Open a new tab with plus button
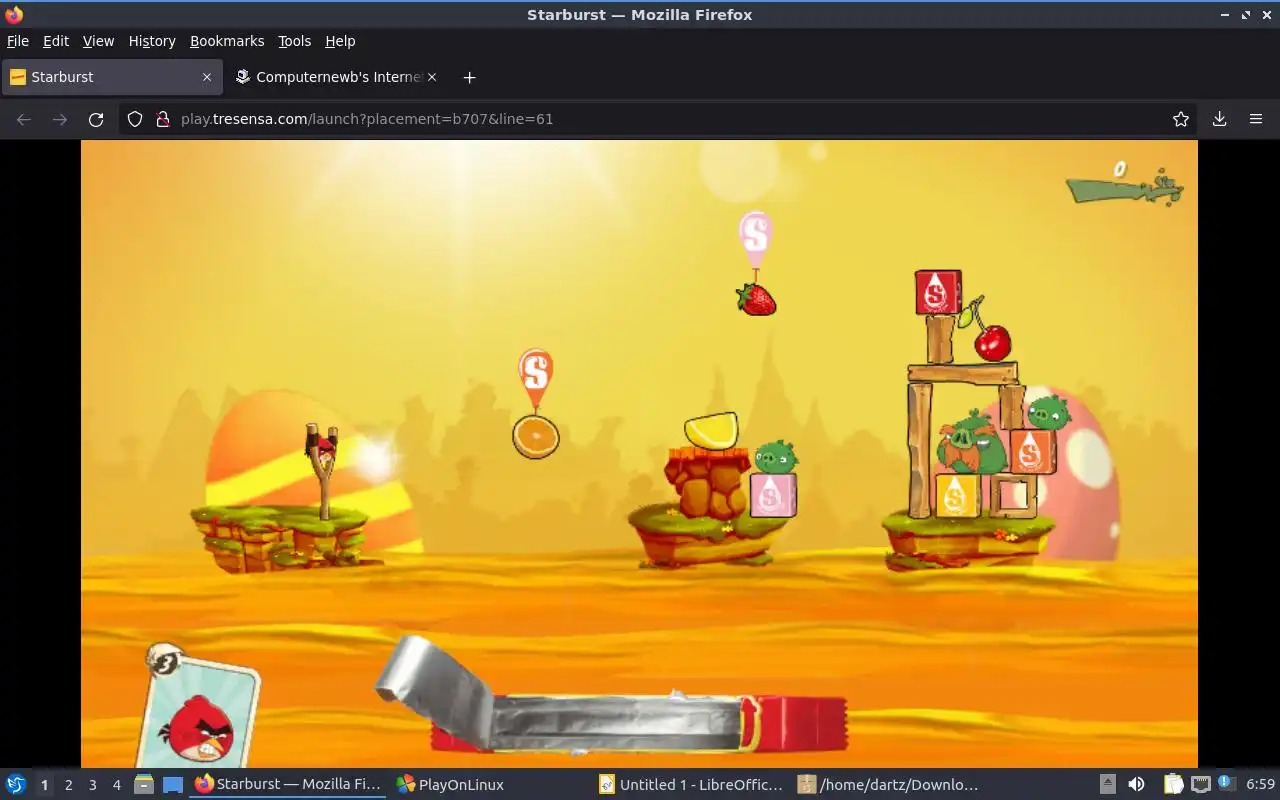The height and width of the screenshot is (800, 1280). click(x=469, y=77)
